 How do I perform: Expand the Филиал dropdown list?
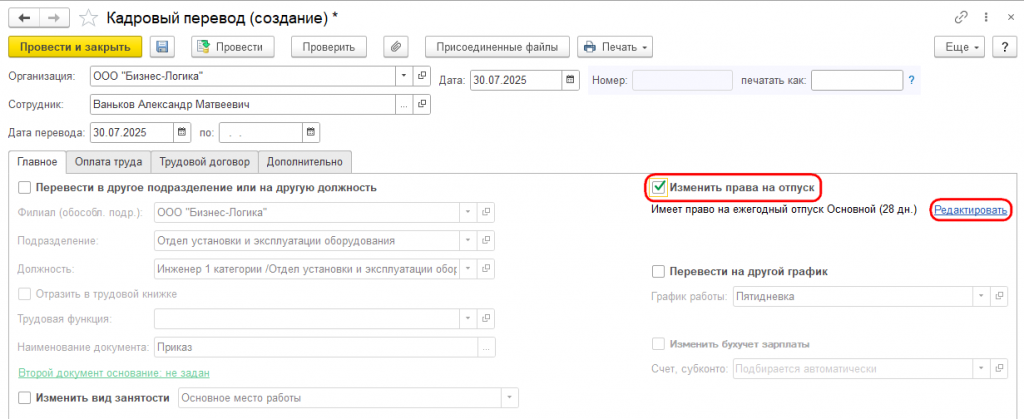point(468,212)
